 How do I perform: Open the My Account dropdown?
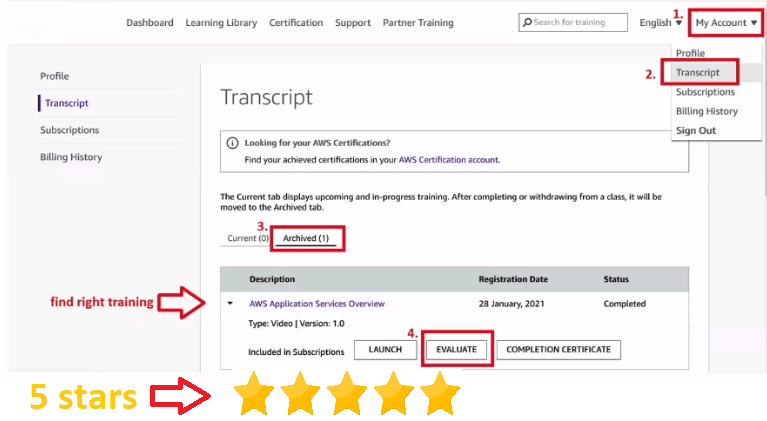(x=726, y=22)
